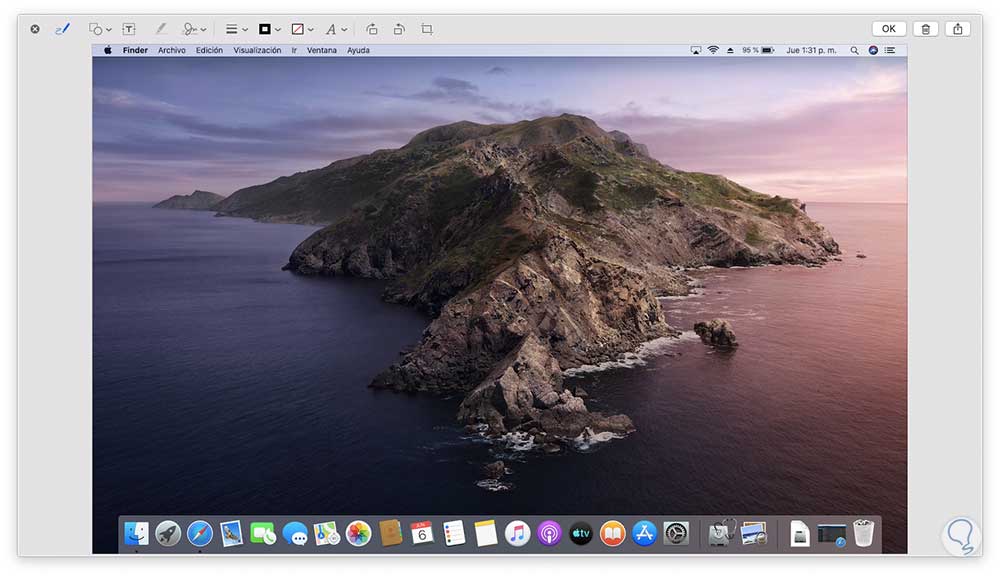The width and height of the screenshot is (1000, 577).
Task: Close the markup window with the X
Action: pos(35,29)
